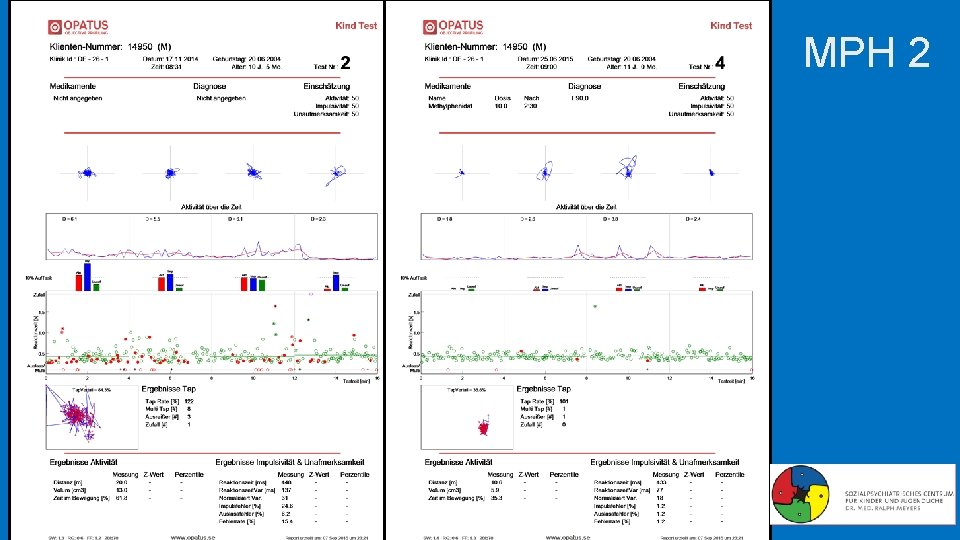Click 'Kind Test' heading on the Test 2 report
The width and height of the screenshot is (960, 540).
(356, 26)
